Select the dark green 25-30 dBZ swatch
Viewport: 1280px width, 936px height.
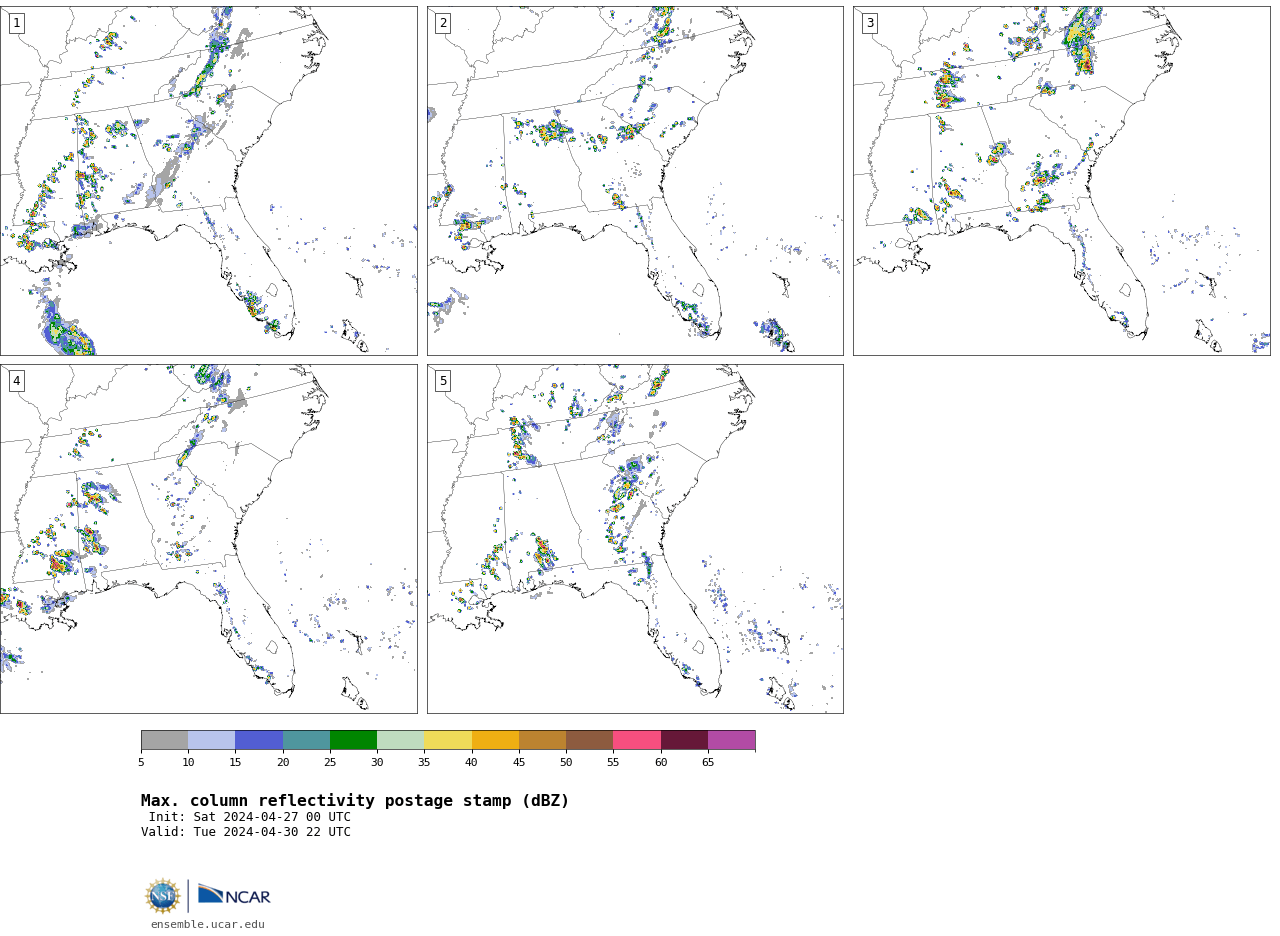[353, 740]
